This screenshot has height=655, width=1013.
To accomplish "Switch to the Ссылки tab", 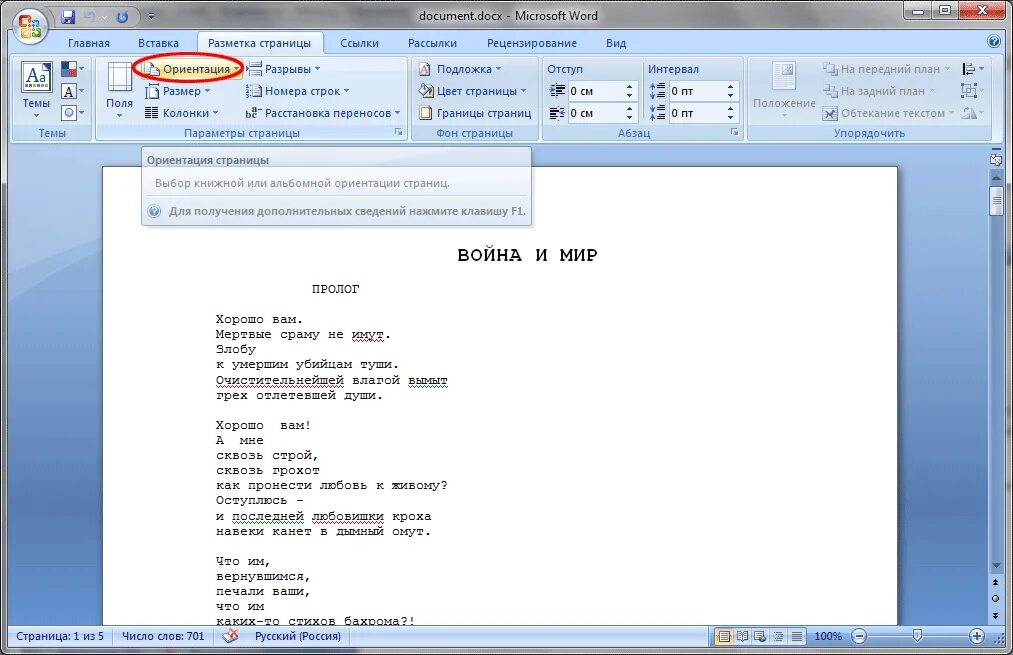I will tap(359, 43).
